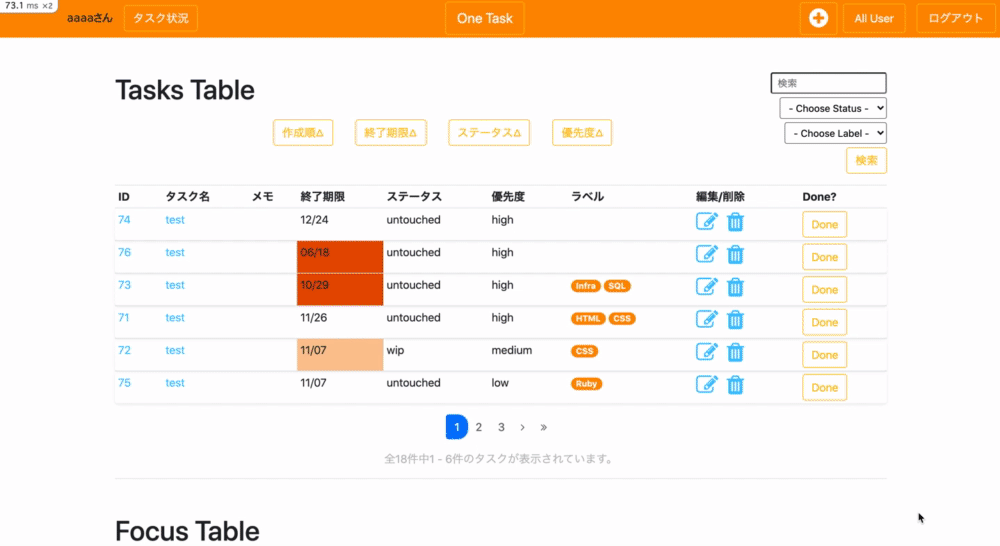
Task: Go to pagination page 2
Action: tap(479, 427)
